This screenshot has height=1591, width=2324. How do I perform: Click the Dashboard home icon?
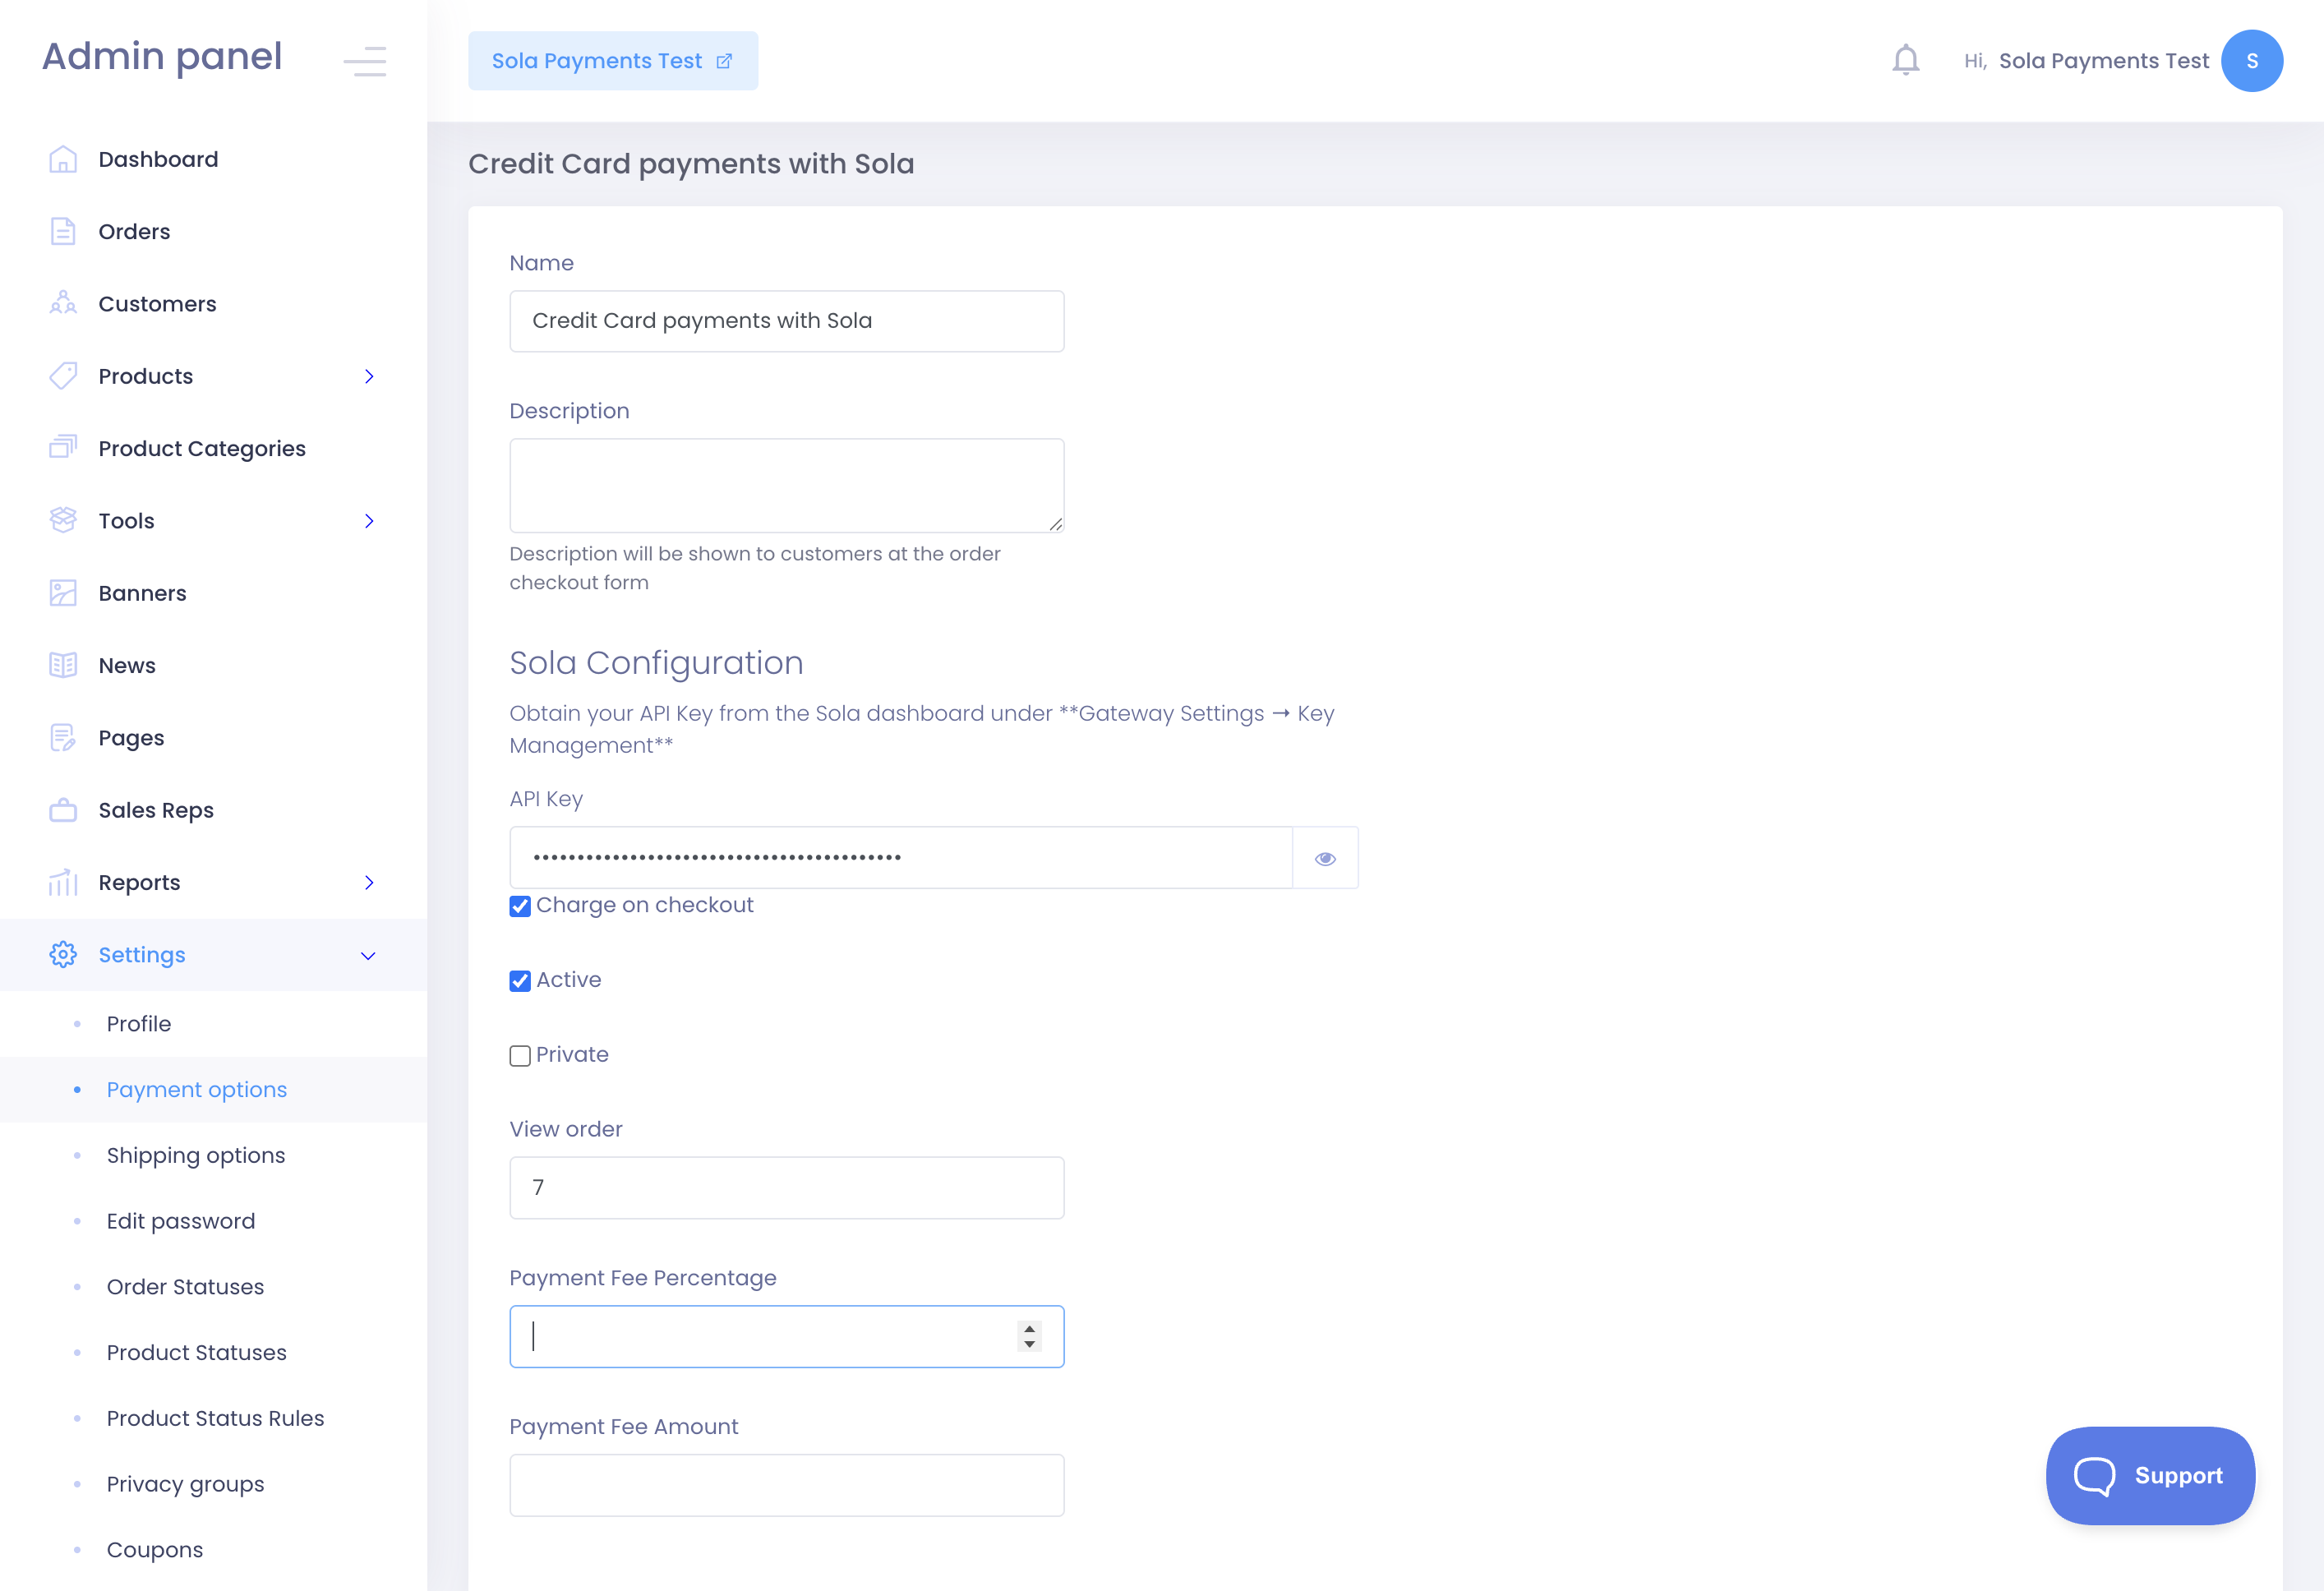pyautogui.click(x=63, y=159)
